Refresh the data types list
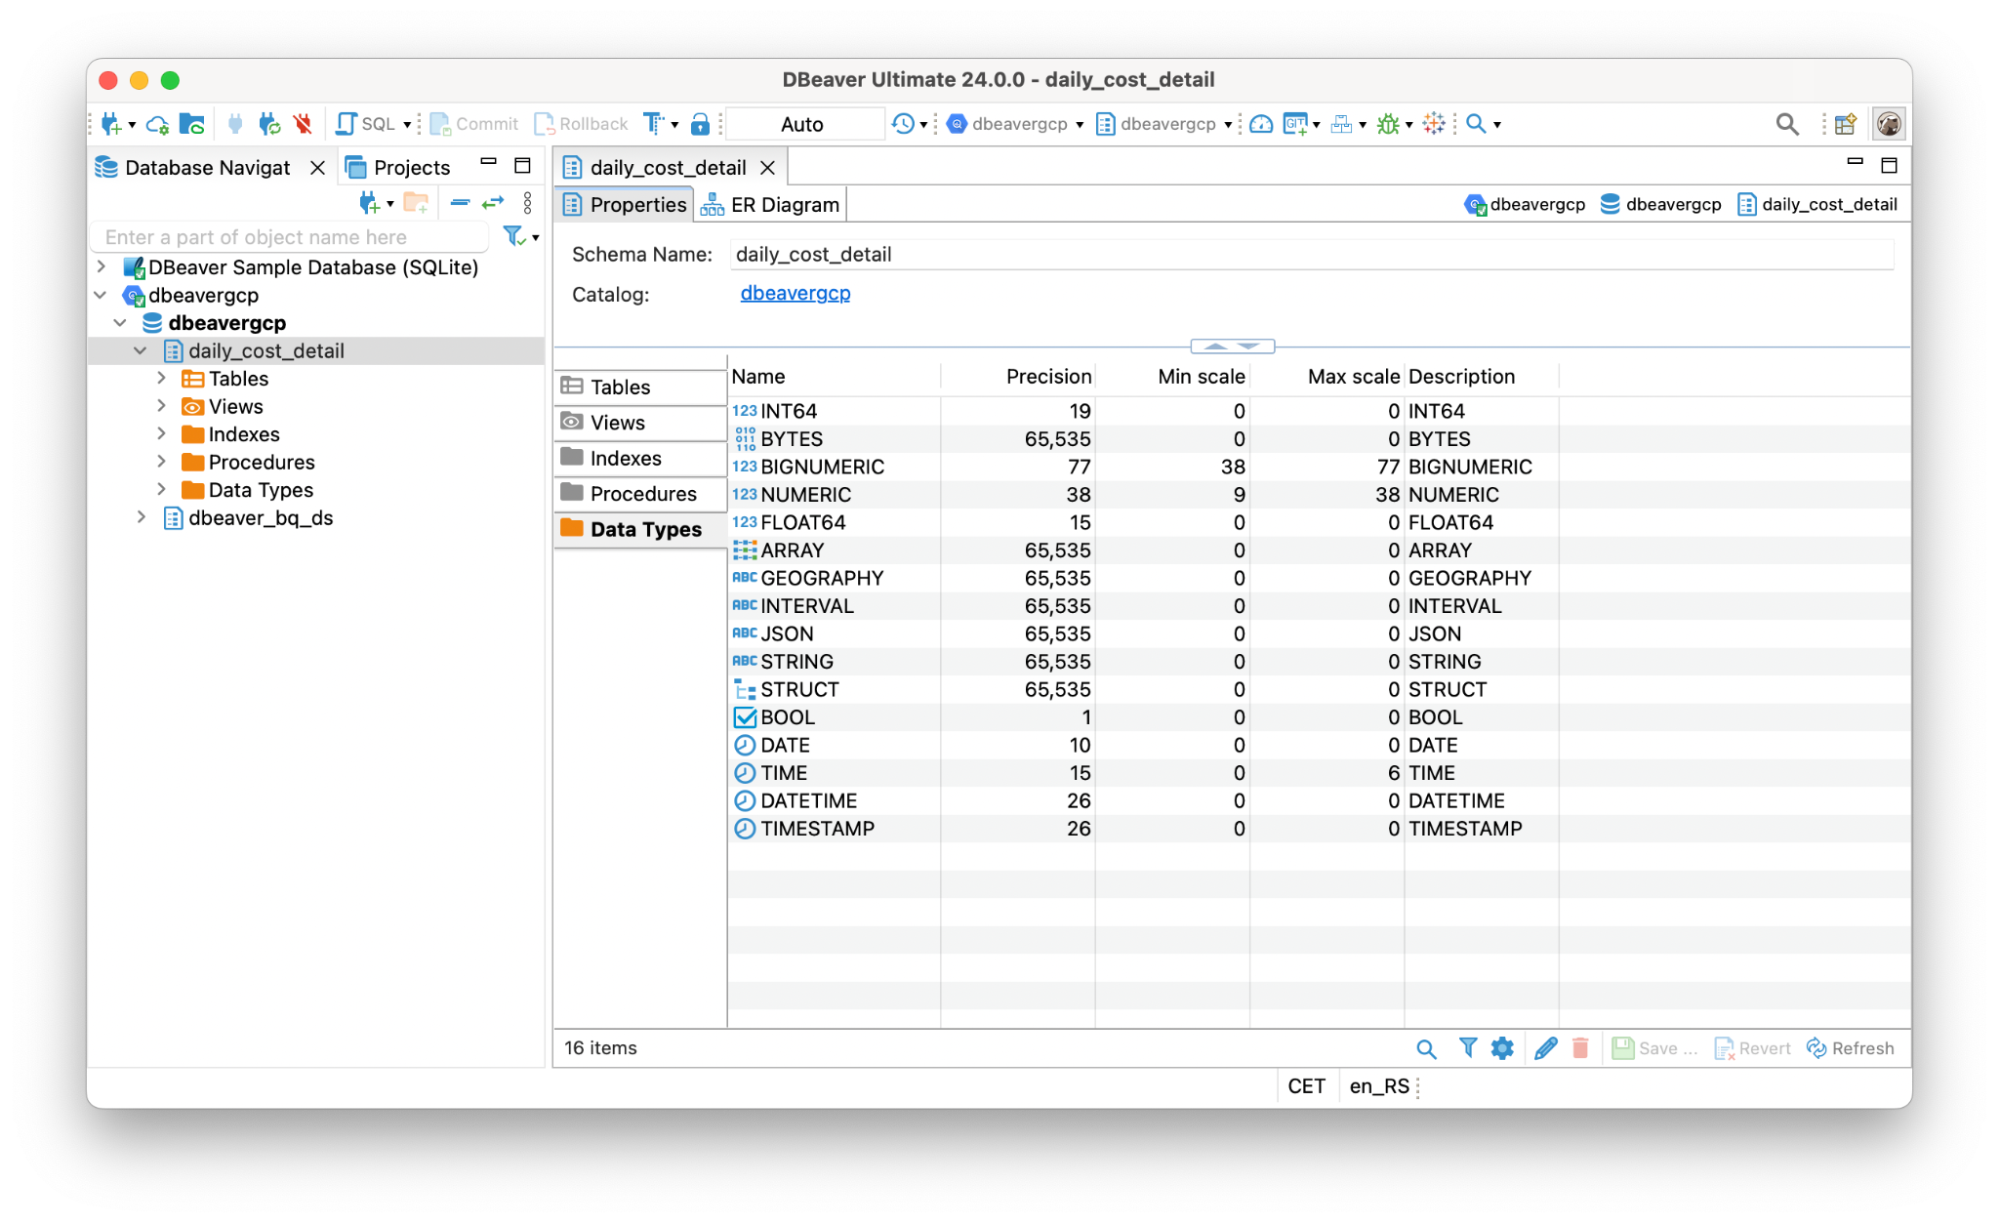 tap(1851, 1048)
